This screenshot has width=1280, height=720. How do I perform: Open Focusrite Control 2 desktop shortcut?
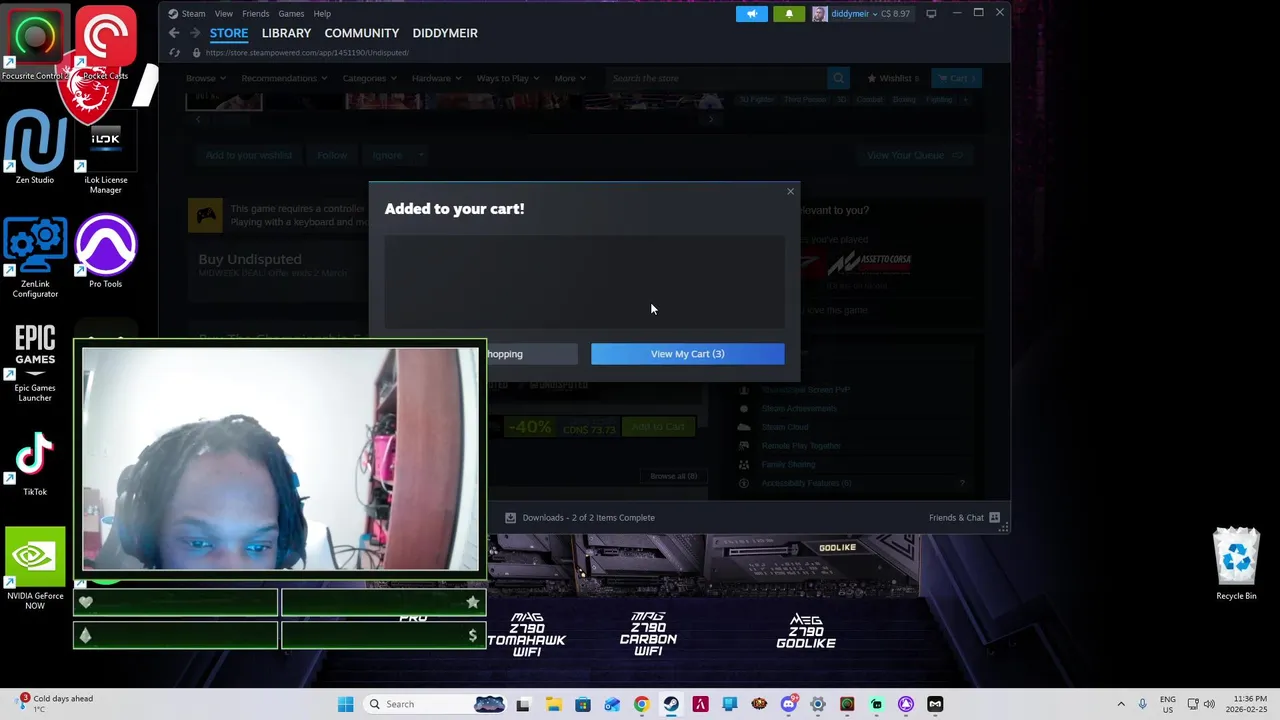[x=35, y=44]
